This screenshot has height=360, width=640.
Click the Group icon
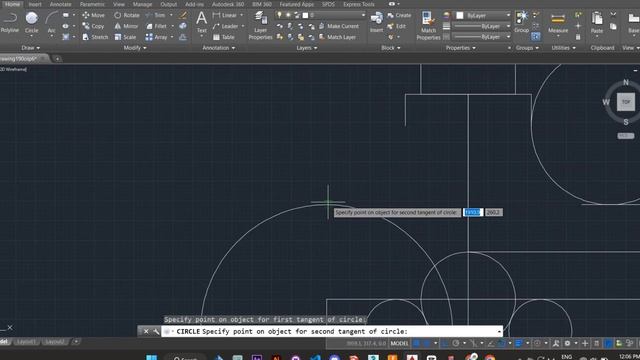tap(521, 22)
